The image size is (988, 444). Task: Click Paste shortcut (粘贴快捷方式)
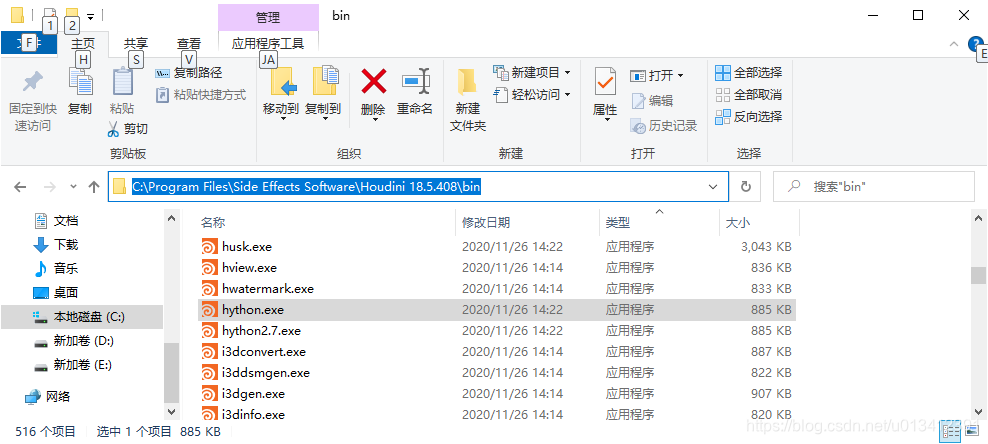200,94
